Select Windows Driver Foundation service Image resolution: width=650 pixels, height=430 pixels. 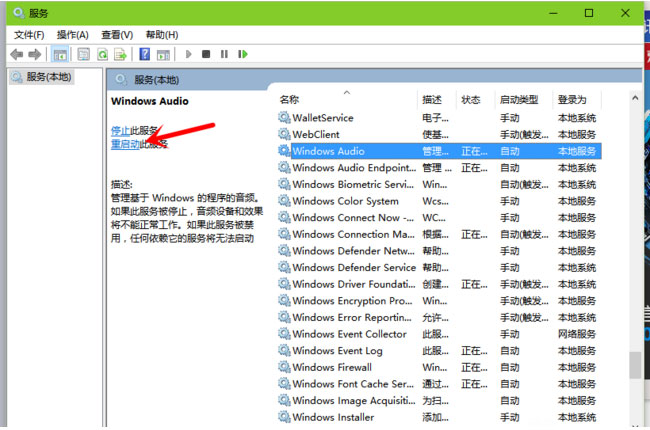[439, 284]
